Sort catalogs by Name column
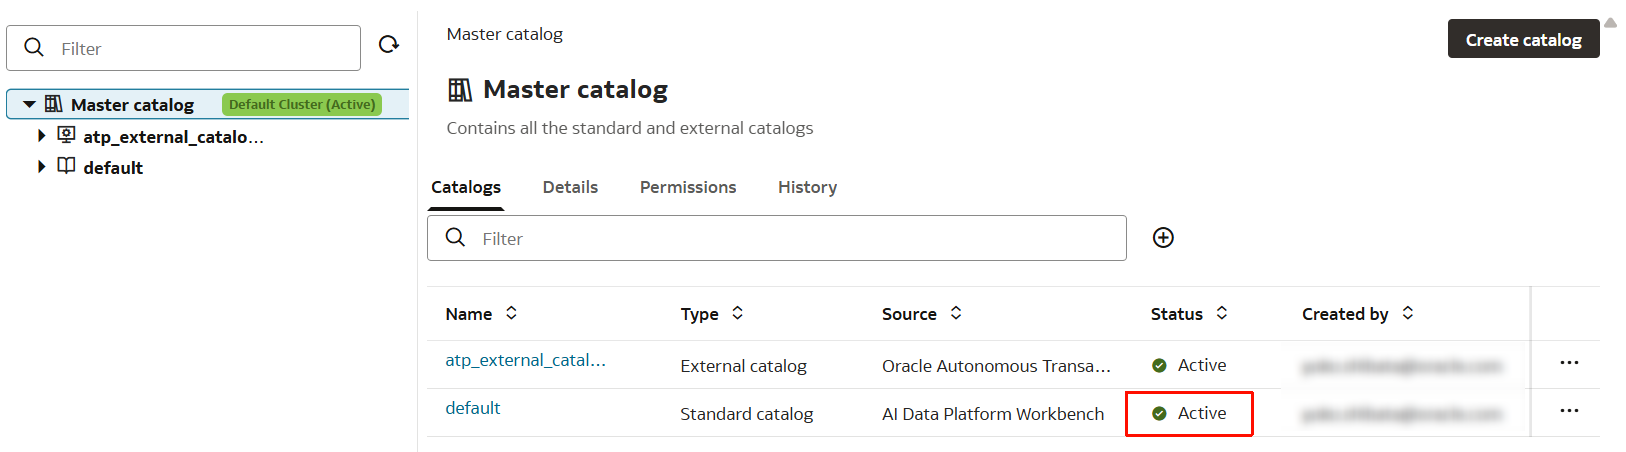This screenshot has height=452, width=1626. [x=511, y=314]
